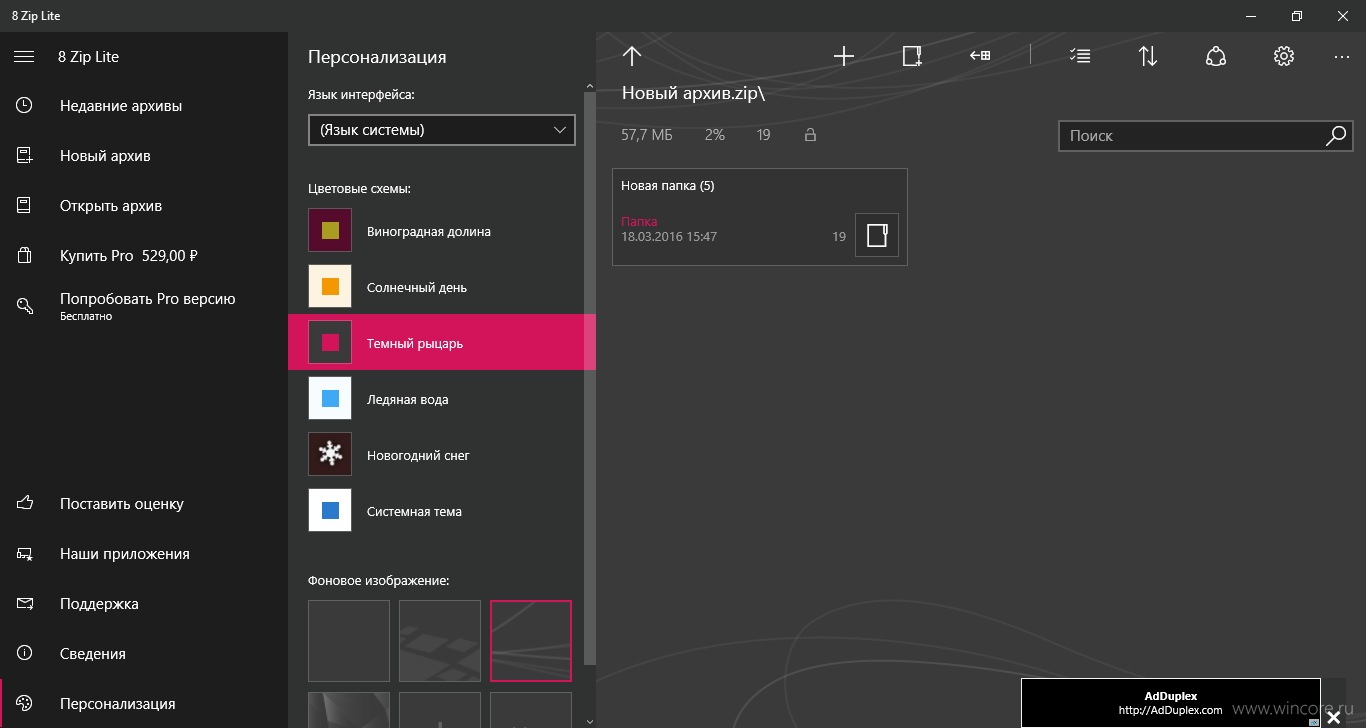Click scrollbar down arrow in personalization panel
Screen dimensions: 1366x728
(x=590, y=720)
